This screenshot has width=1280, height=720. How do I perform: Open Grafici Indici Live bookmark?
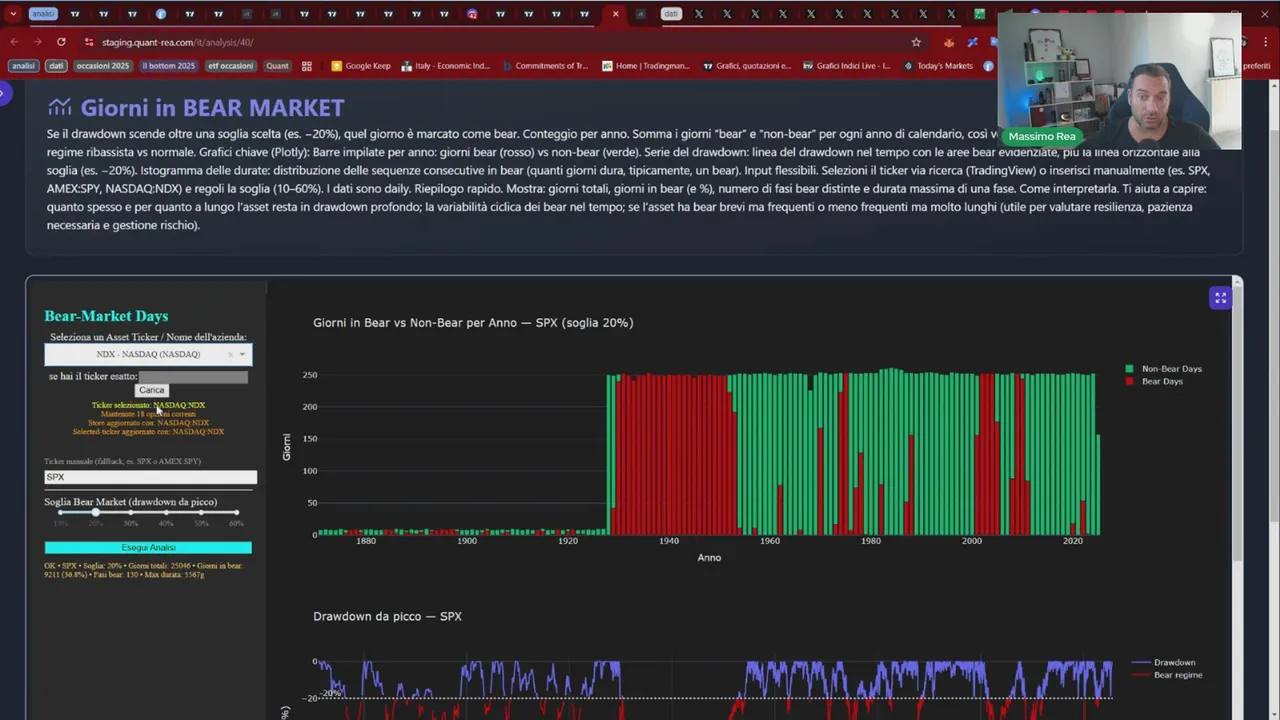[847, 66]
